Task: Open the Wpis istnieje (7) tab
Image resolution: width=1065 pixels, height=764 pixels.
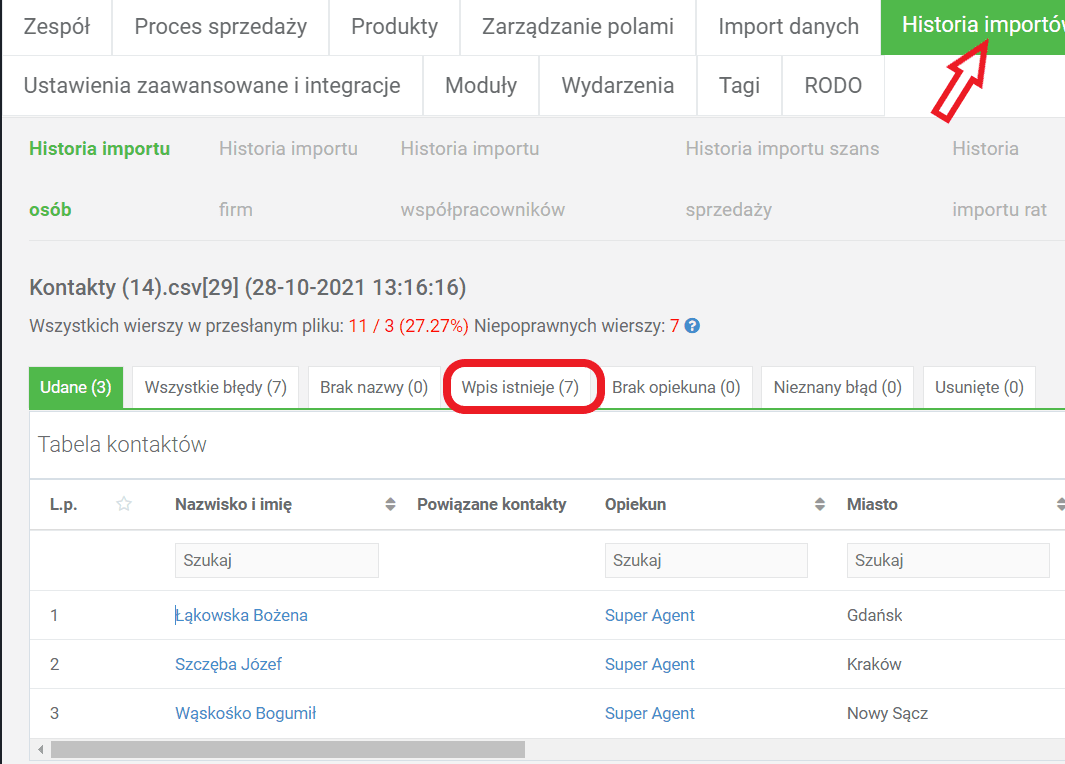Action: pyautogui.click(x=520, y=387)
